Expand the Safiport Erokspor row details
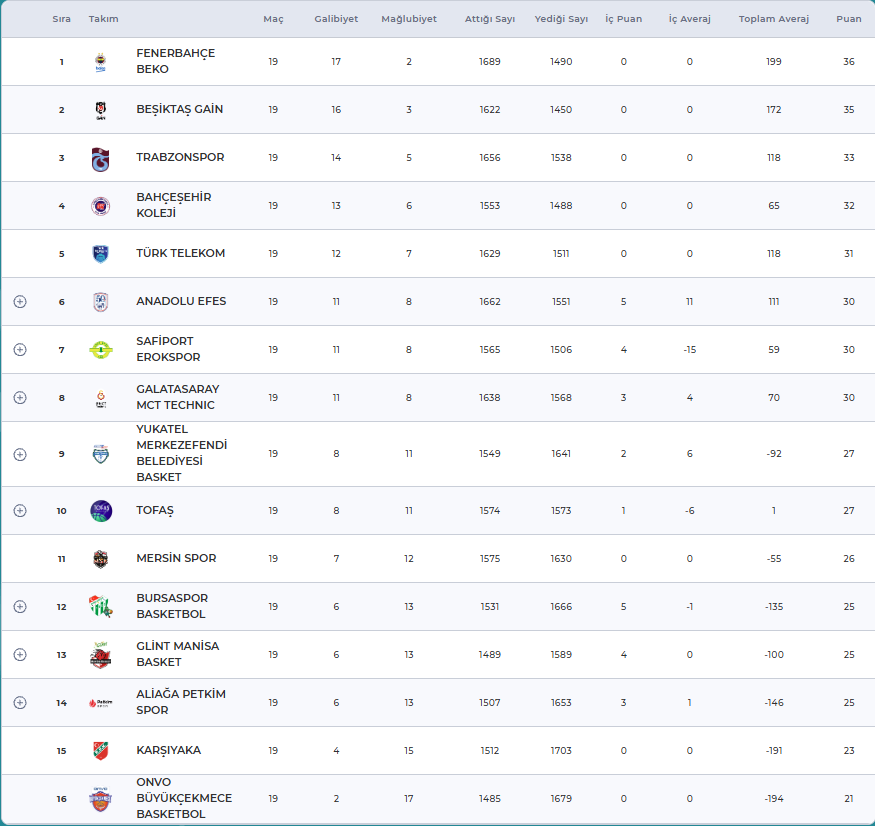Screen dimensions: 875x826 [20, 350]
